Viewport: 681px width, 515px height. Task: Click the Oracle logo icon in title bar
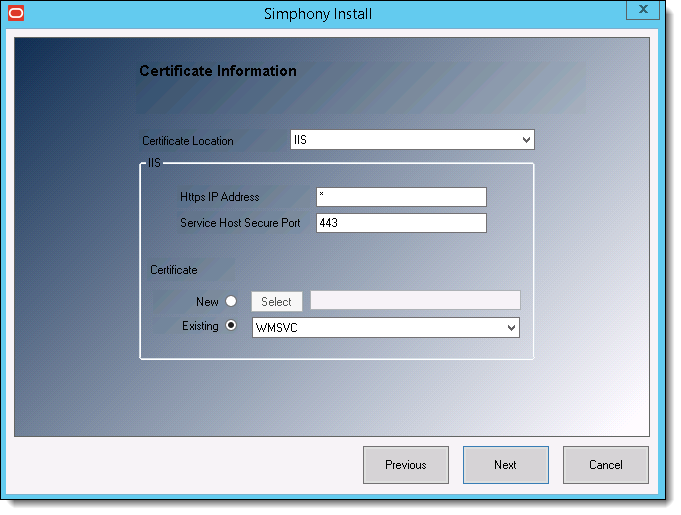[x=16, y=13]
